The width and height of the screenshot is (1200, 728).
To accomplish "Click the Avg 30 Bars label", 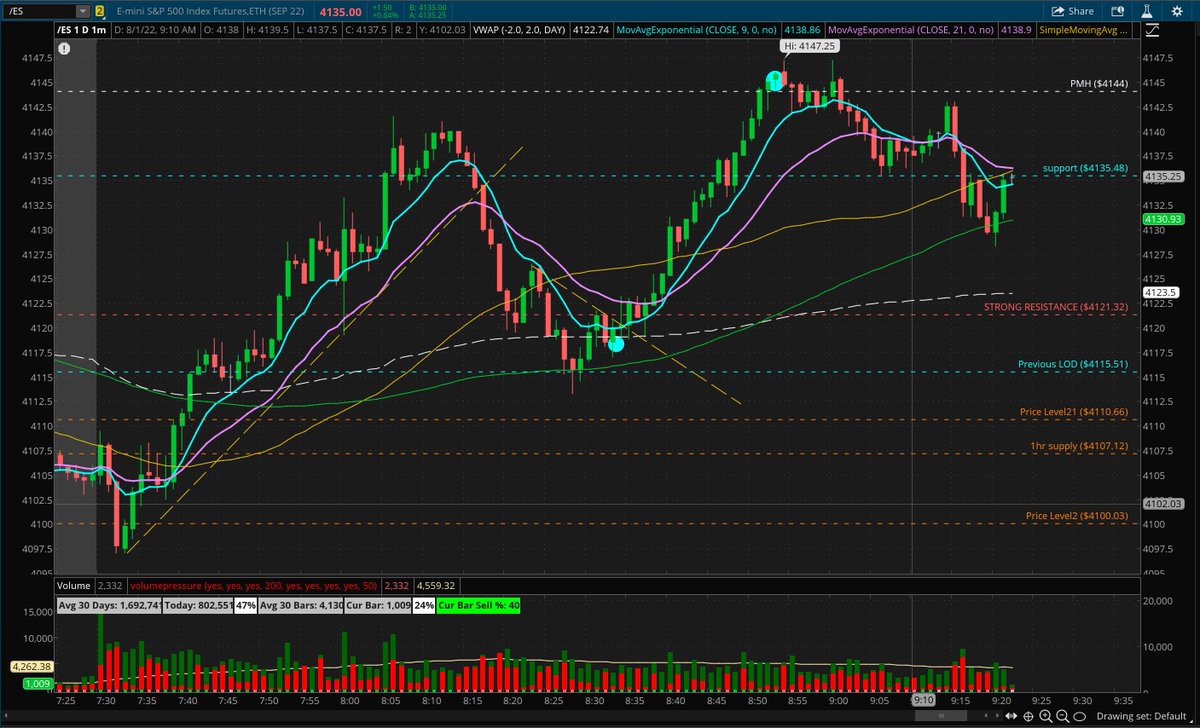I will pos(302,605).
